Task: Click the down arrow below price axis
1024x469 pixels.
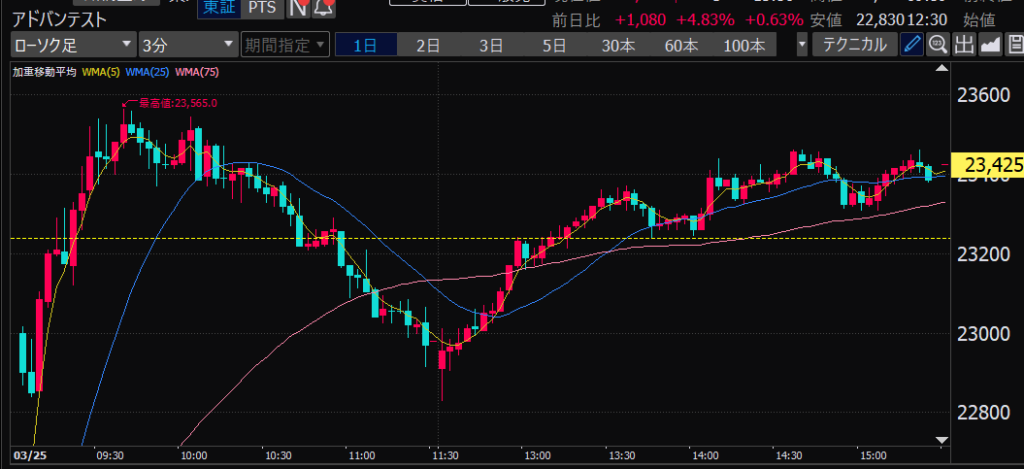Action: tap(939, 439)
